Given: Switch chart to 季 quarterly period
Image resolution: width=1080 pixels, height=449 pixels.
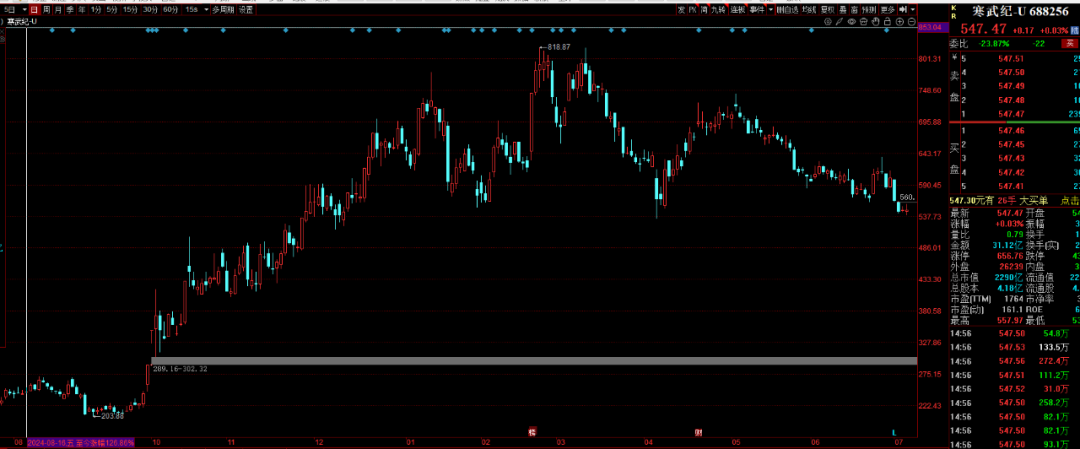Looking at the screenshot, I should pyautogui.click(x=70, y=10).
